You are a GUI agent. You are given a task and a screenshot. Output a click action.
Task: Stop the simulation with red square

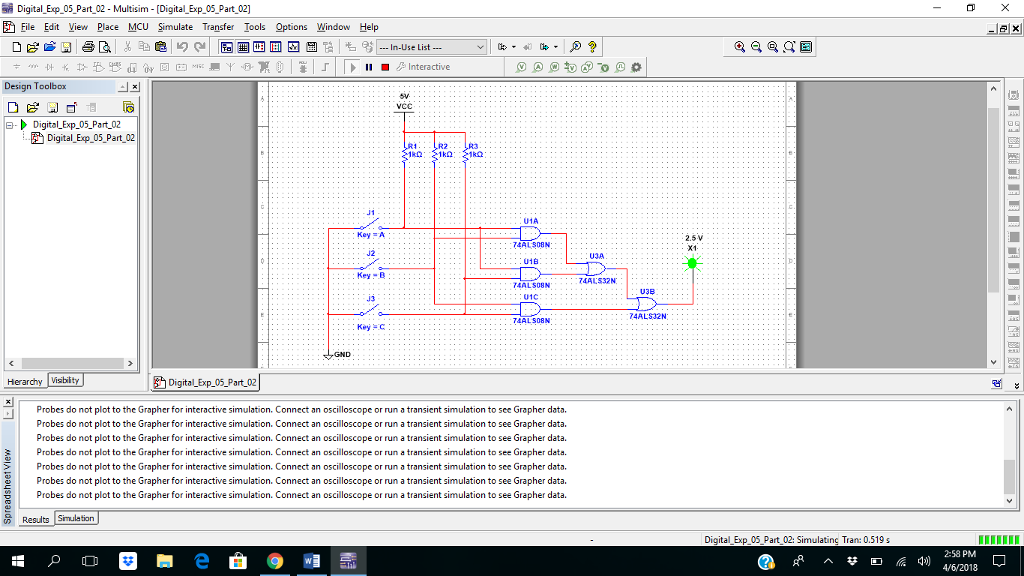click(384, 67)
